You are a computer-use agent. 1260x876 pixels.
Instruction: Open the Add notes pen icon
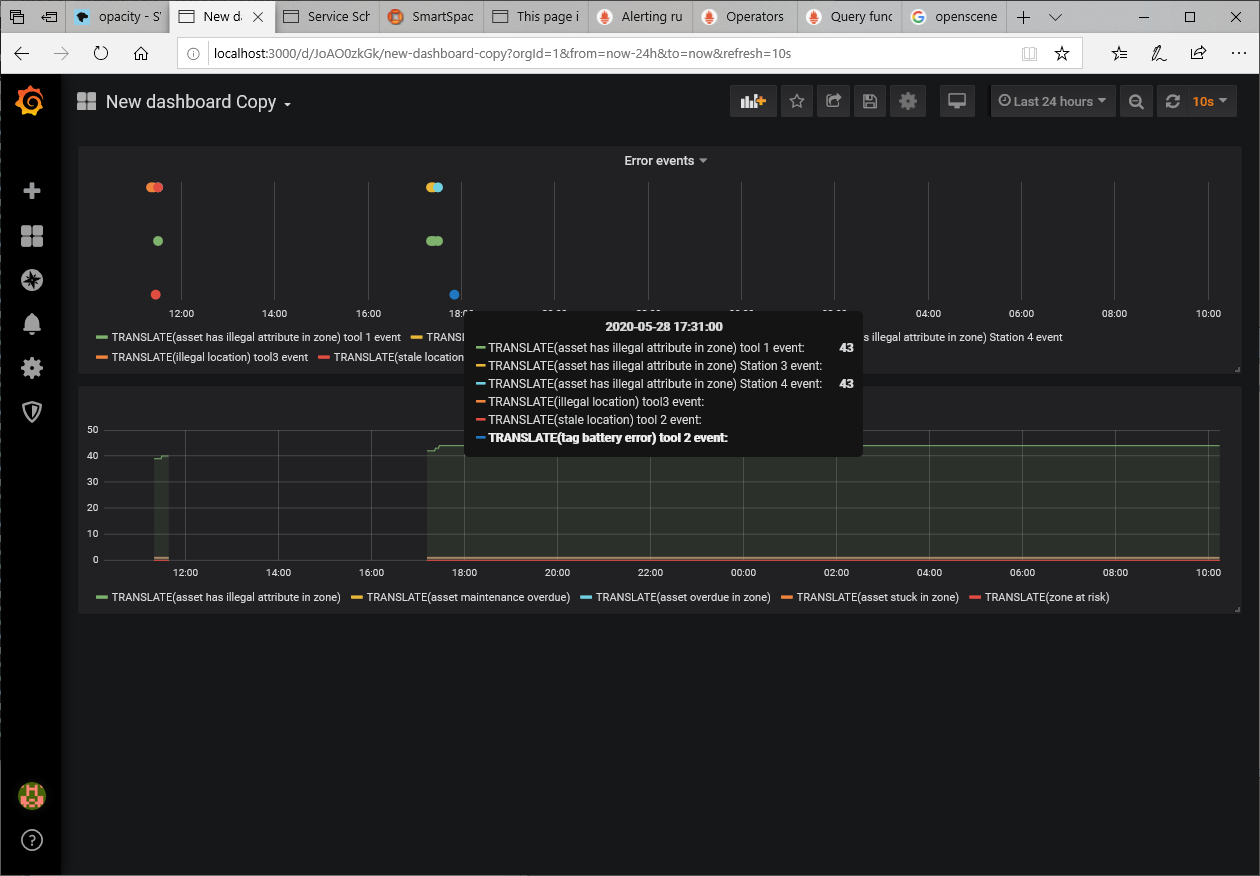tap(1158, 53)
